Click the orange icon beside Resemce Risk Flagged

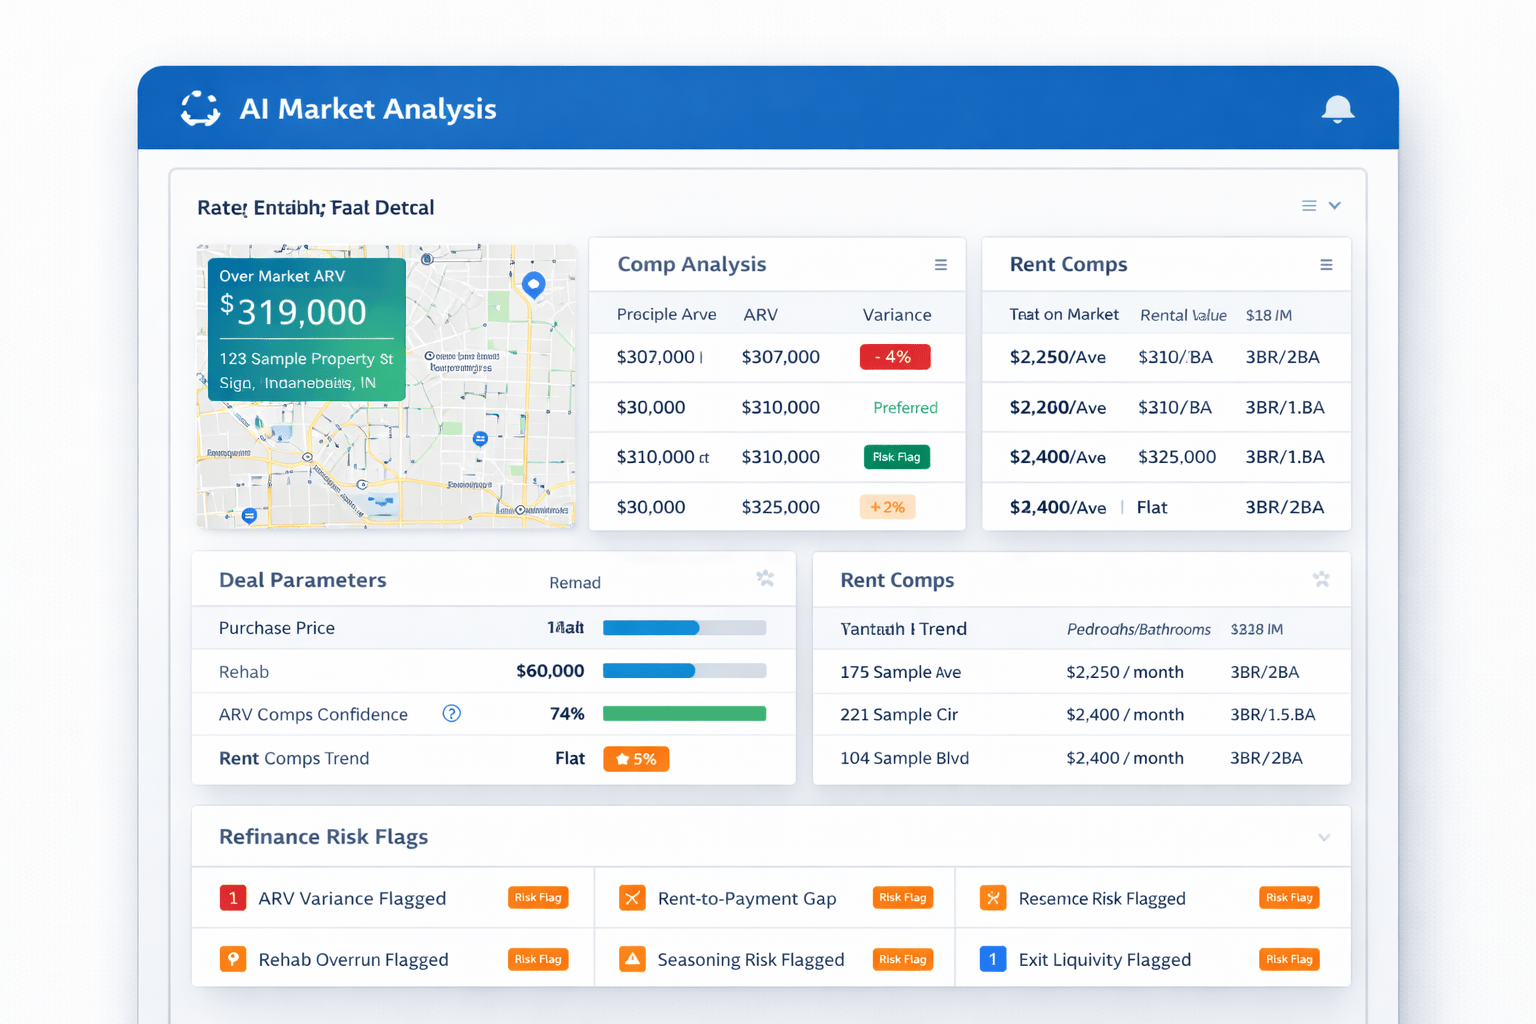click(993, 898)
